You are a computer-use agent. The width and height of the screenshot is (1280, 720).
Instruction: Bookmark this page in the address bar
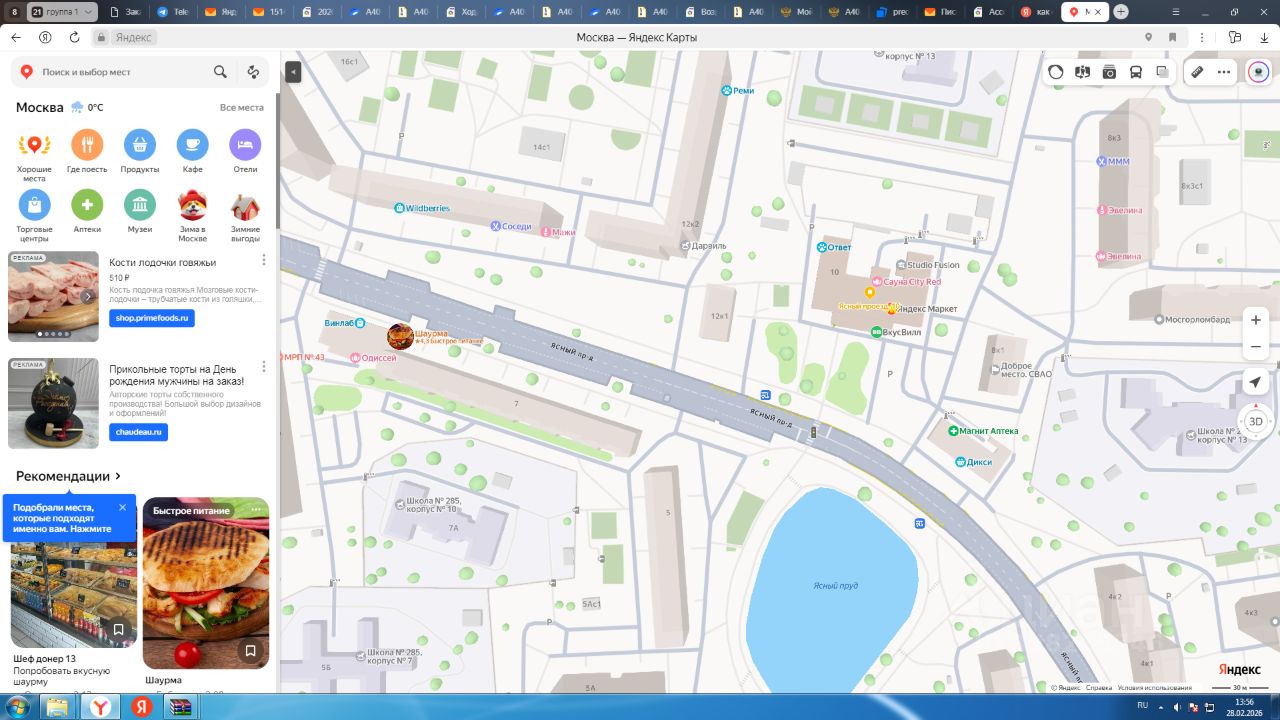pos(1171,37)
